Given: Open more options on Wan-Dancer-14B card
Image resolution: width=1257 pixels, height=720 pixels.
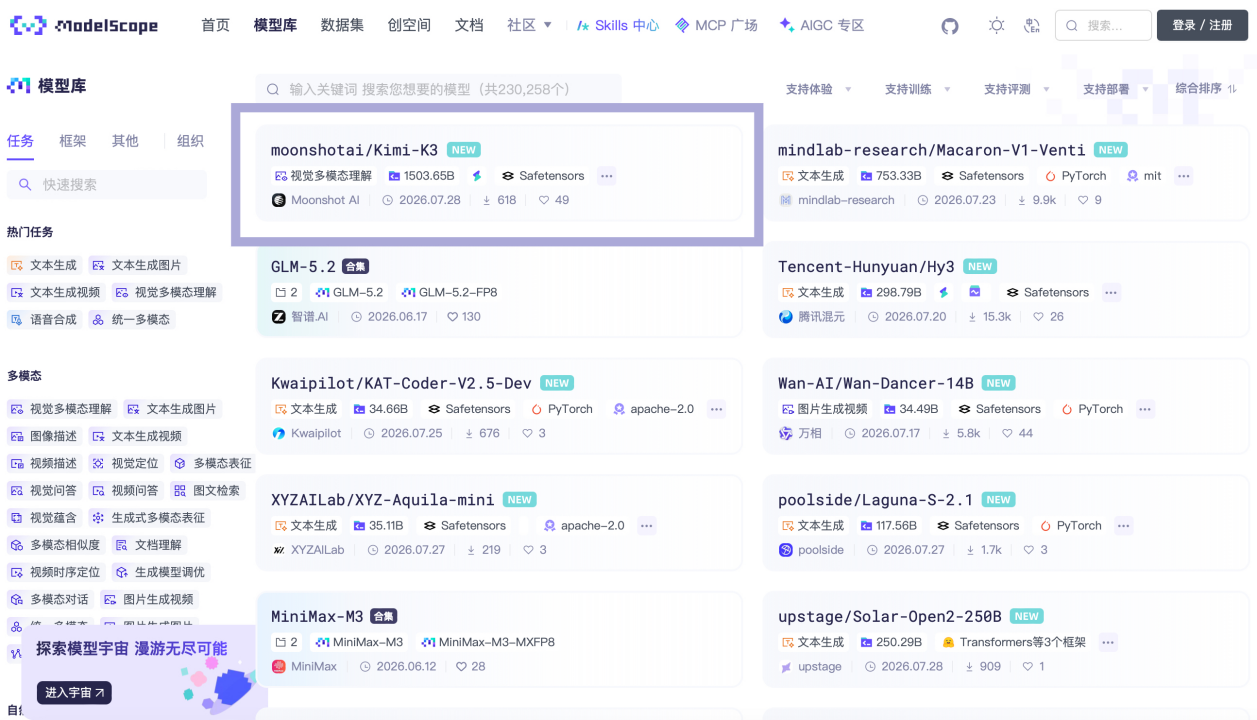Looking at the screenshot, I should pyautogui.click(x=1145, y=409).
